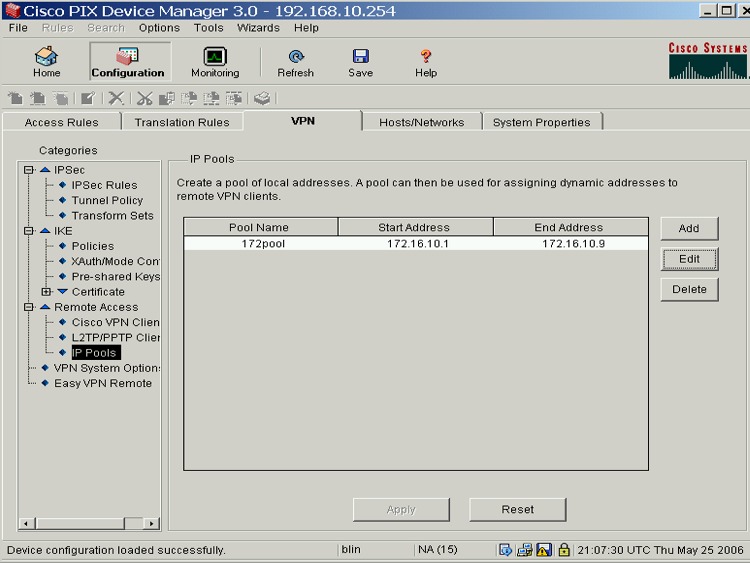Select the 172pool table row name
Viewport: 750px width, 563px height.
point(263,244)
